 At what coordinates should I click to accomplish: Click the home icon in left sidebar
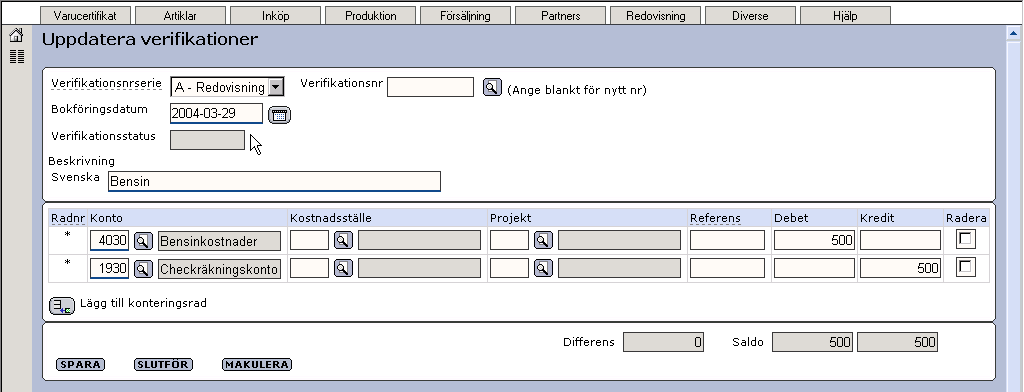(16, 35)
